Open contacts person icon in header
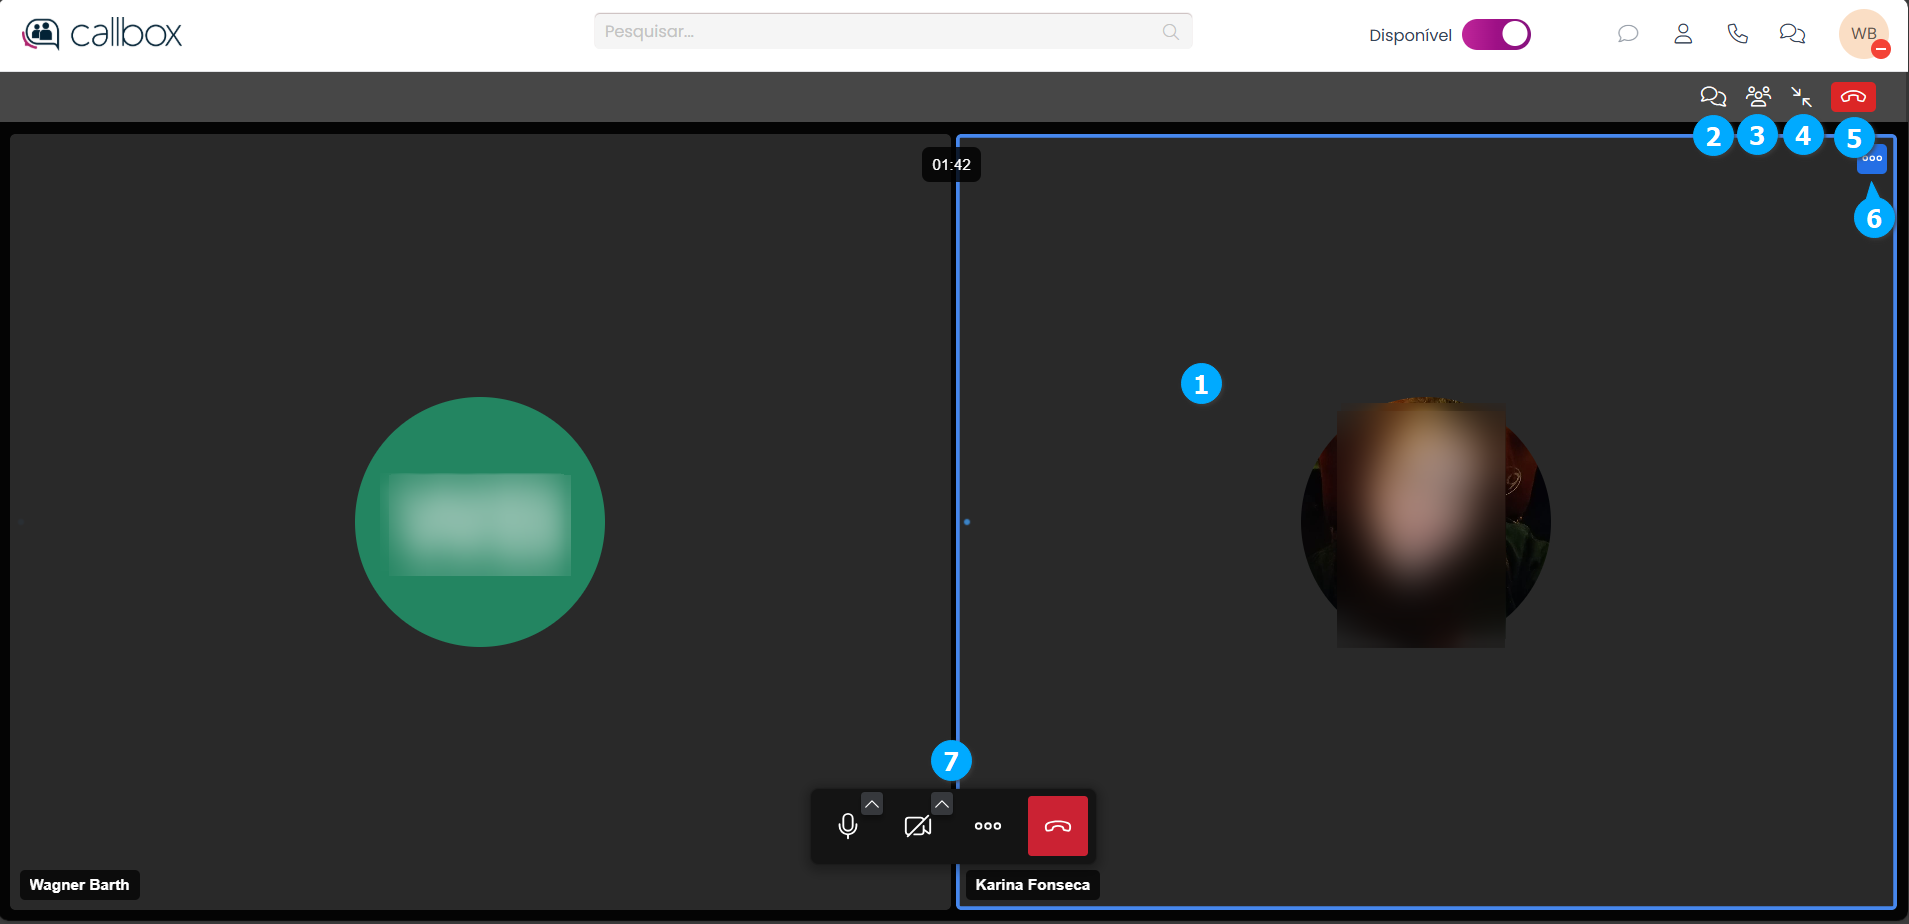Screen dimensions: 1909x924 click(1683, 34)
